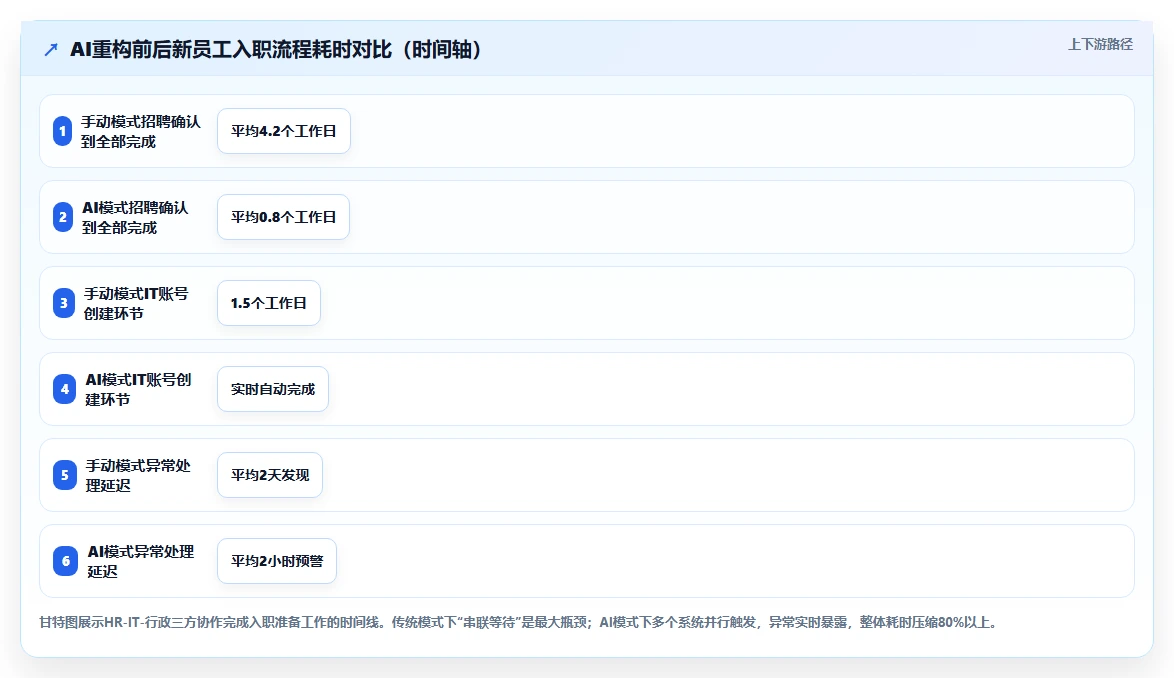Click the footnote text starting with 甘特图展示

pos(518,623)
